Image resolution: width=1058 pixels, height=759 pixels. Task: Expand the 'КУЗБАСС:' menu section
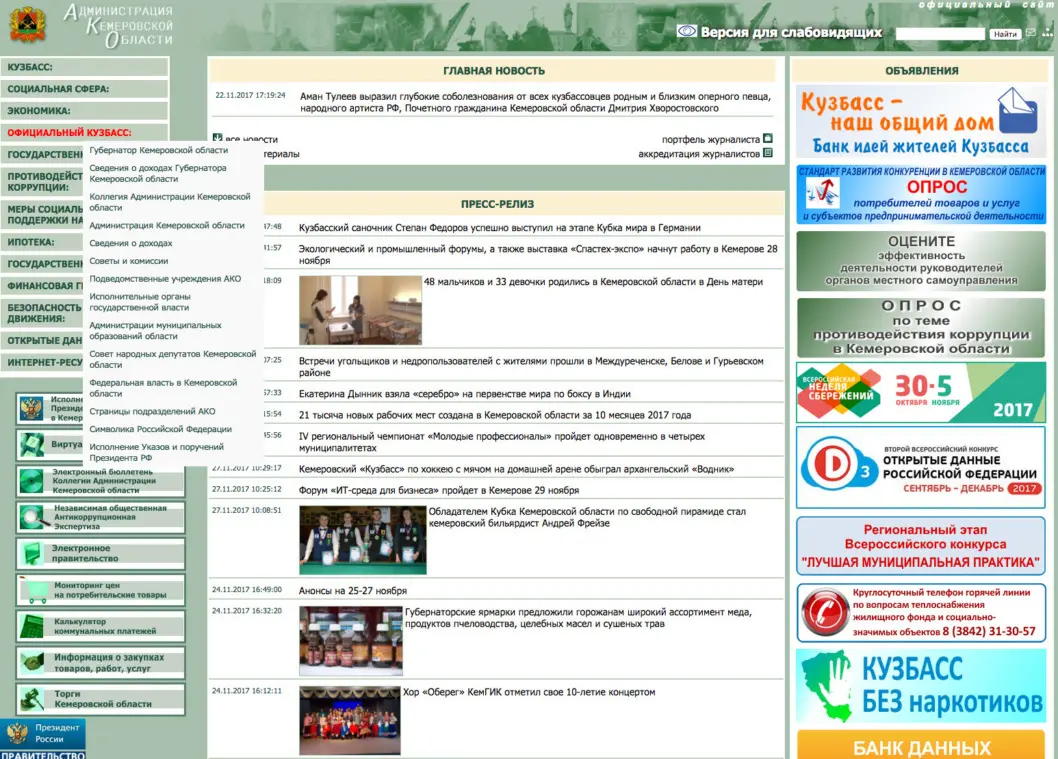click(x=84, y=67)
